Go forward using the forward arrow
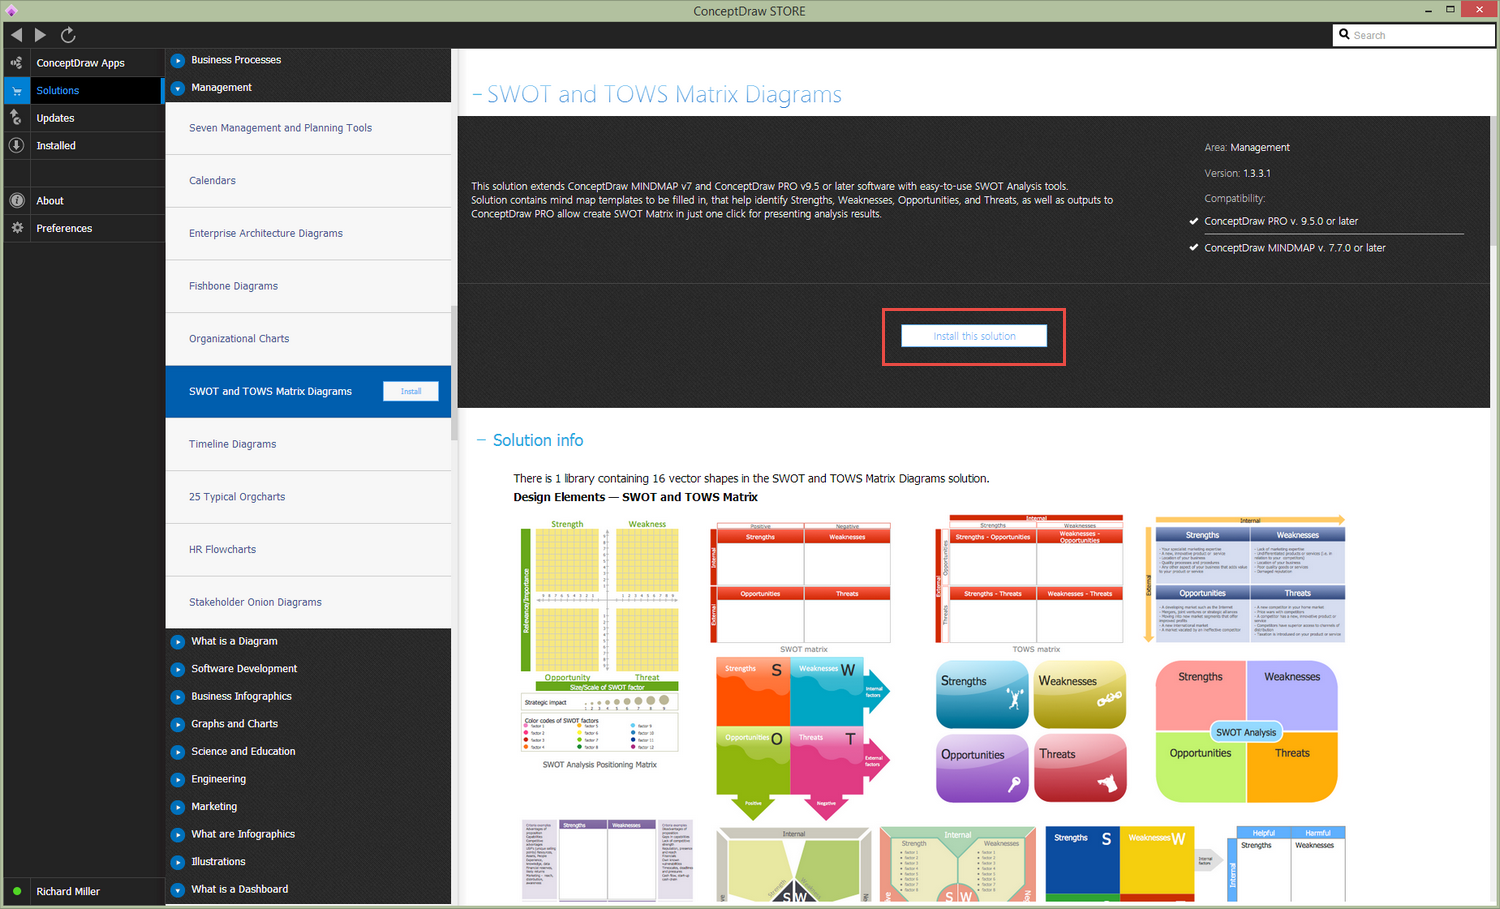The height and width of the screenshot is (909, 1500). click(x=40, y=35)
